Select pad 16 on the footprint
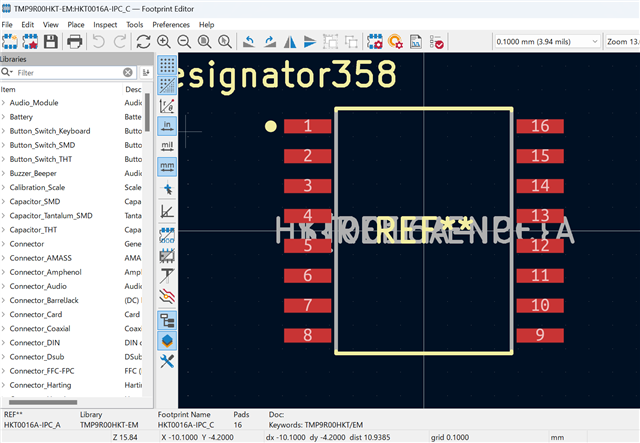This screenshot has width=640, height=443. tap(540, 126)
